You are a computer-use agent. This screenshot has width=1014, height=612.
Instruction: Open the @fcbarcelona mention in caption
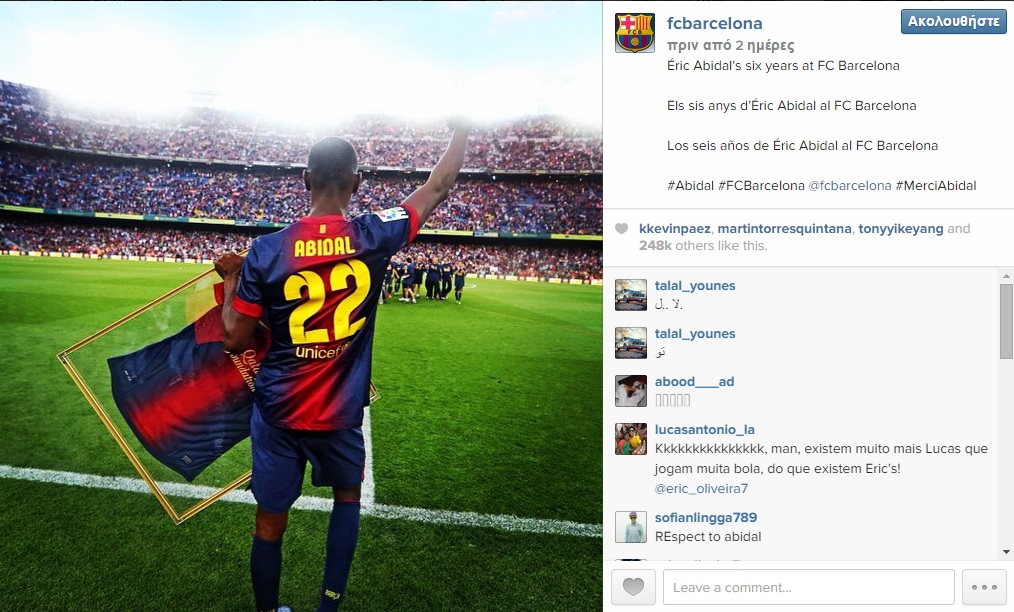(850, 186)
